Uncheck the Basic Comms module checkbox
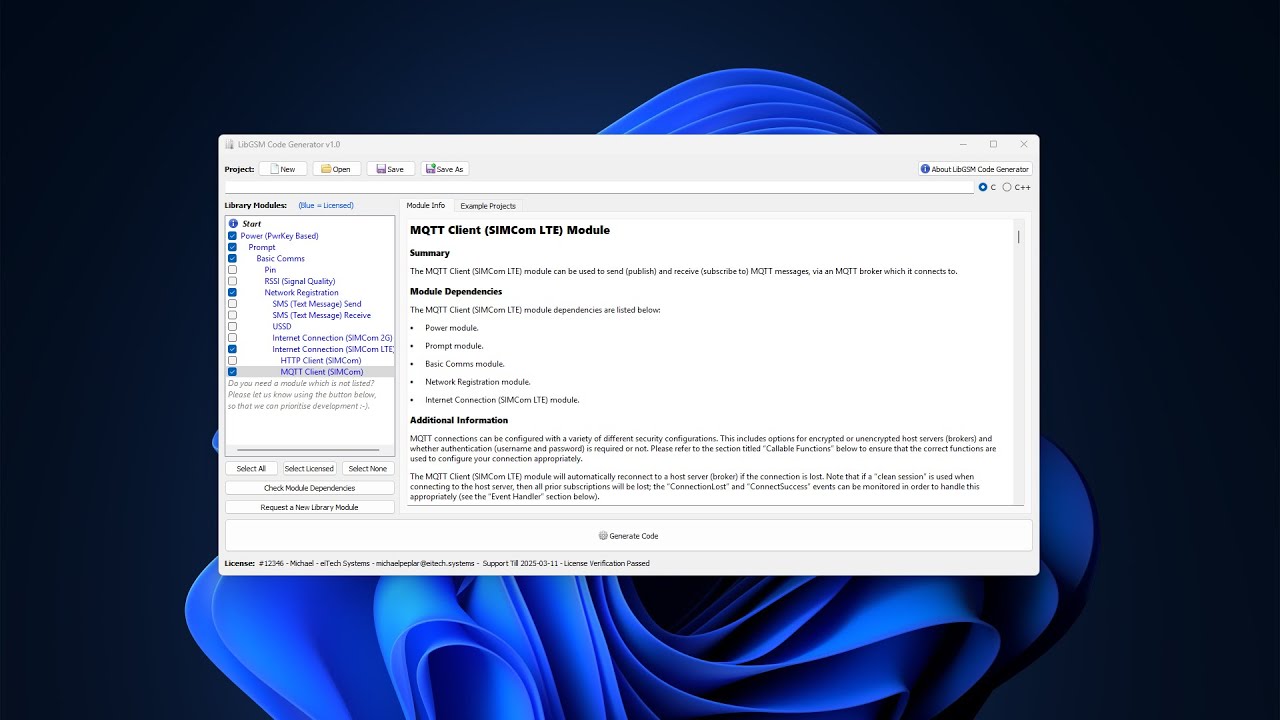 233,258
